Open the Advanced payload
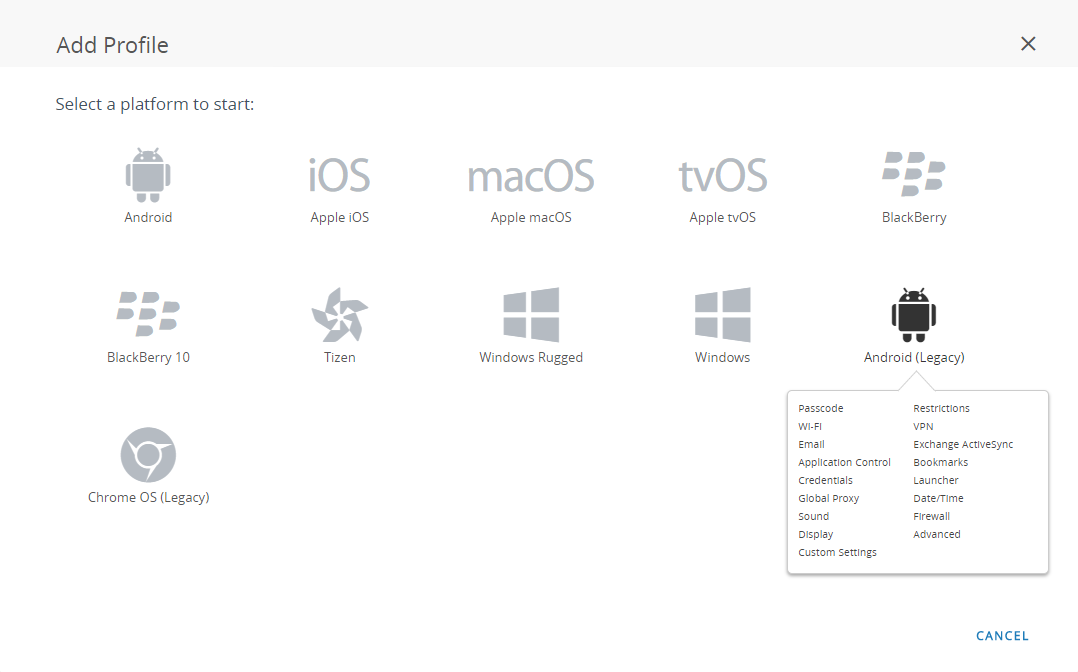 936,534
